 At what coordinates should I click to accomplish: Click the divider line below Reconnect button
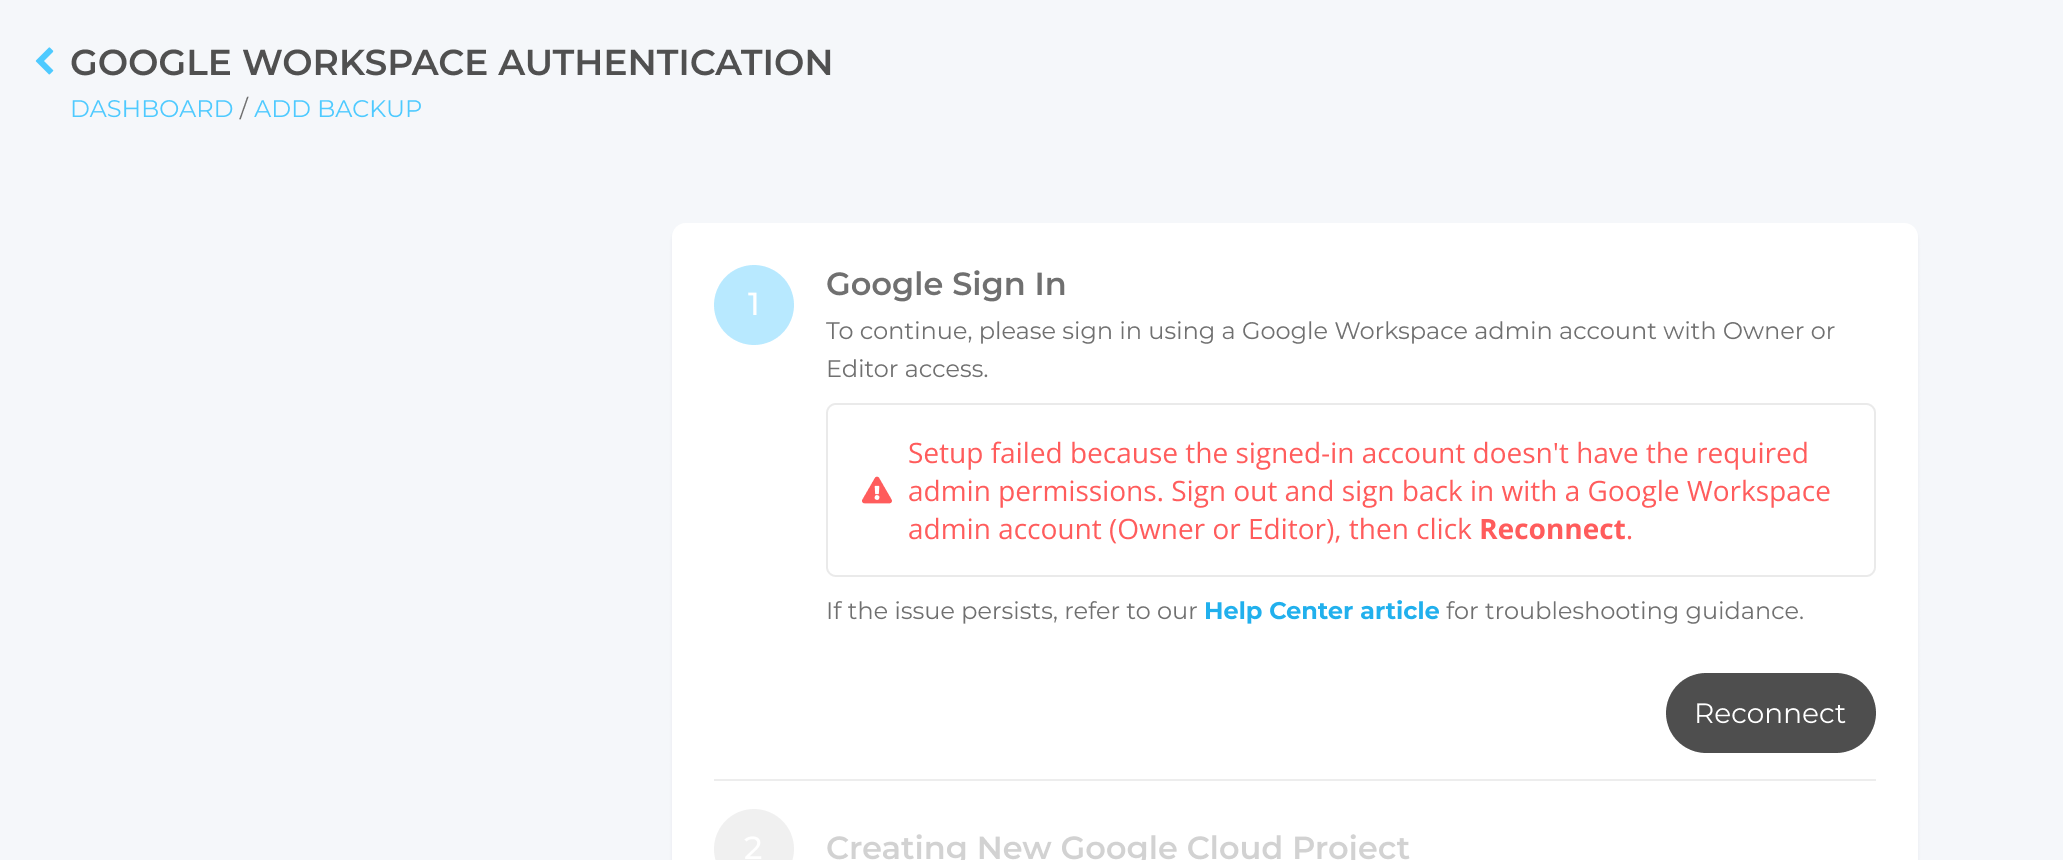(1294, 780)
